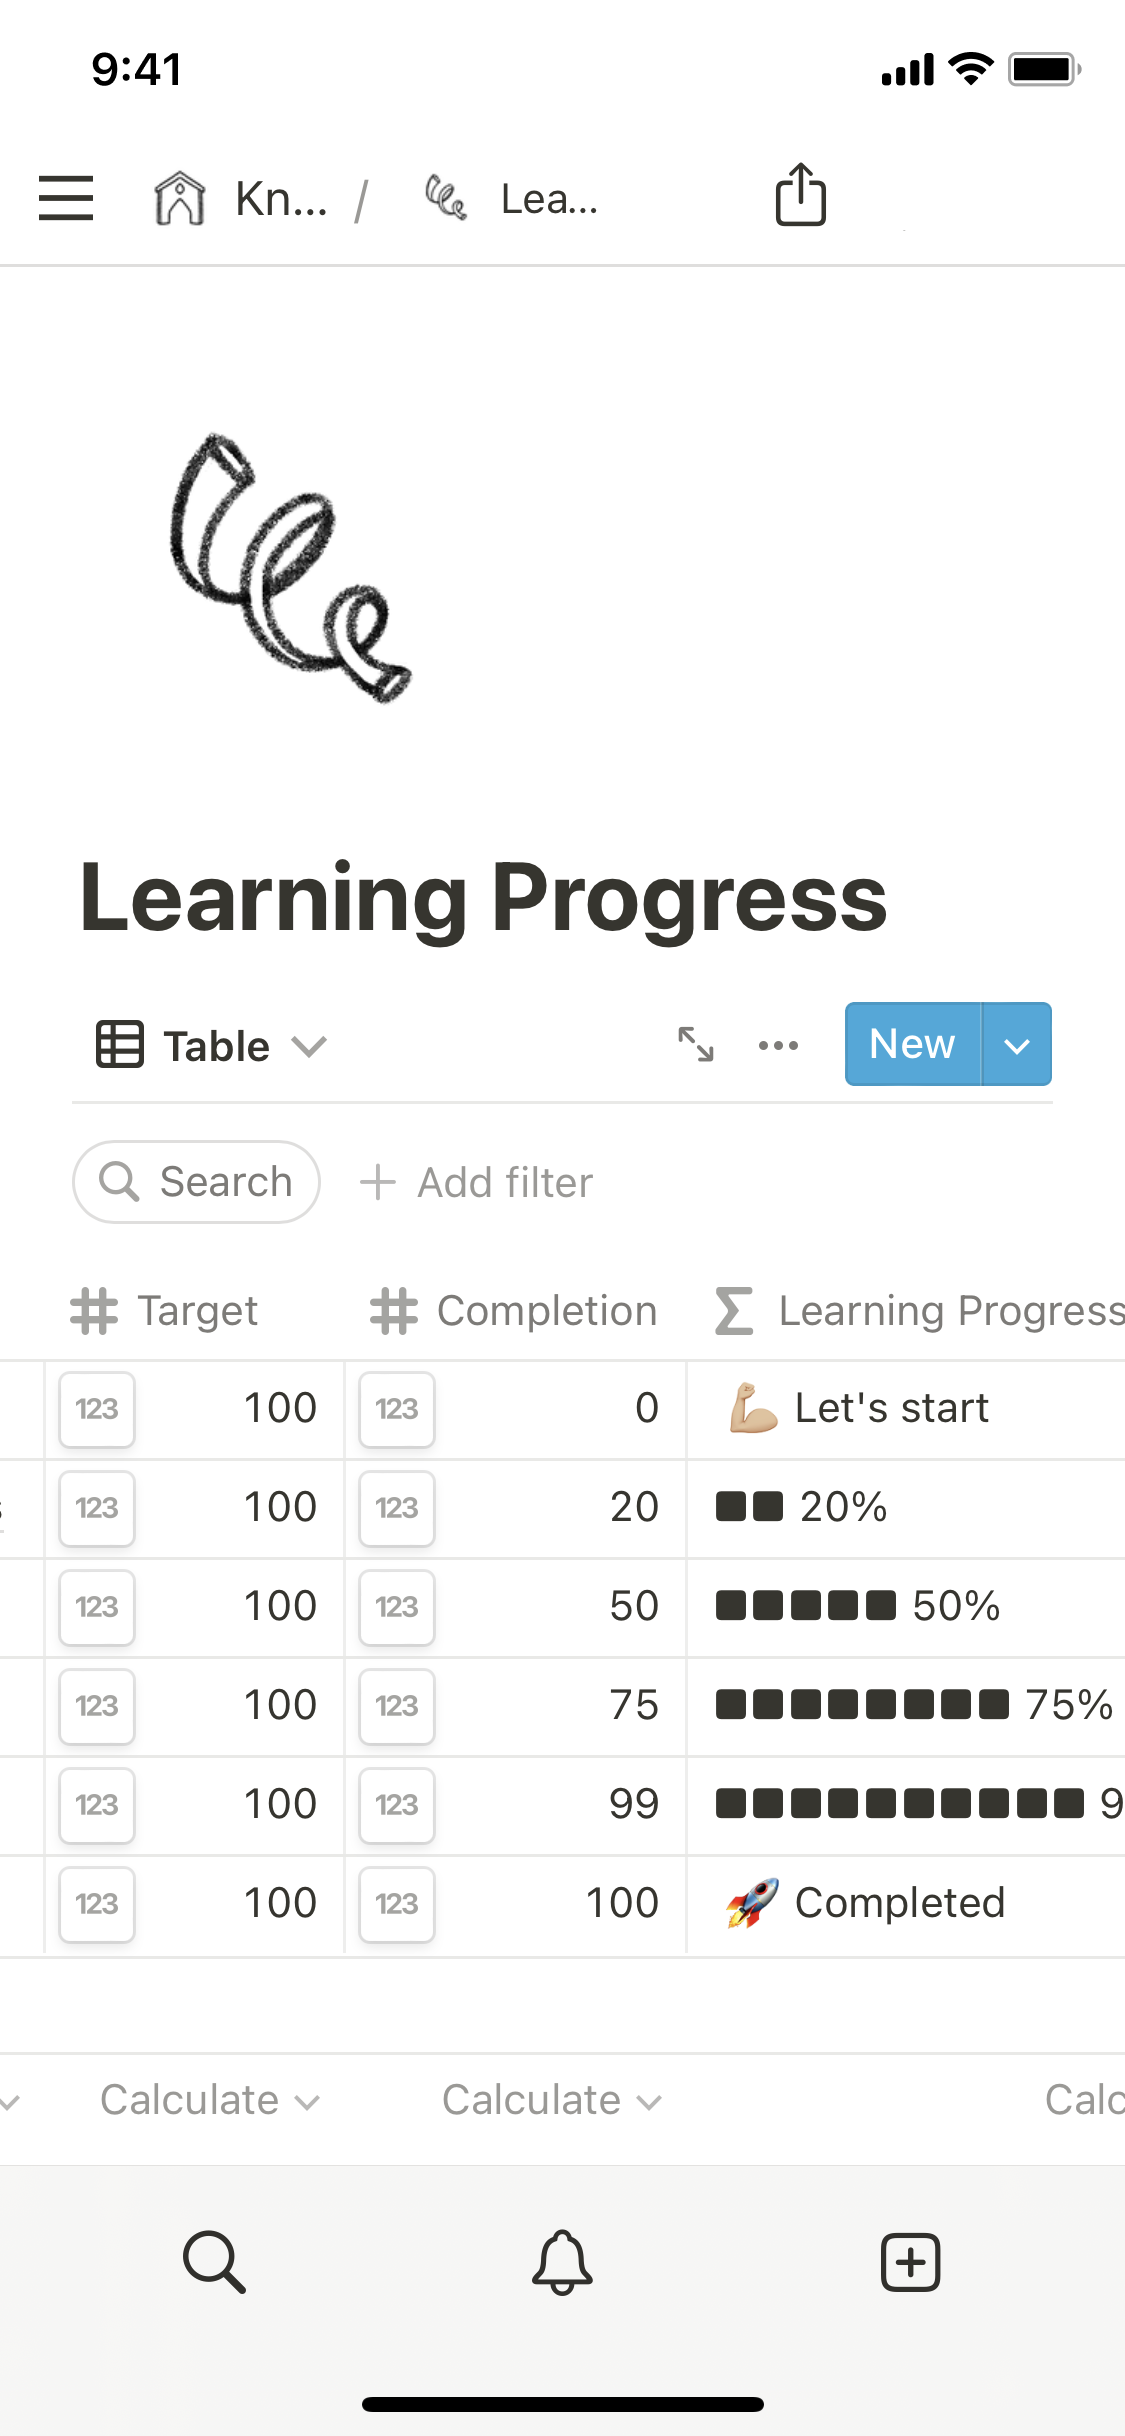The width and height of the screenshot is (1125, 2436).
Task: Tap the new page plus icon
Action: [910, 2261]
